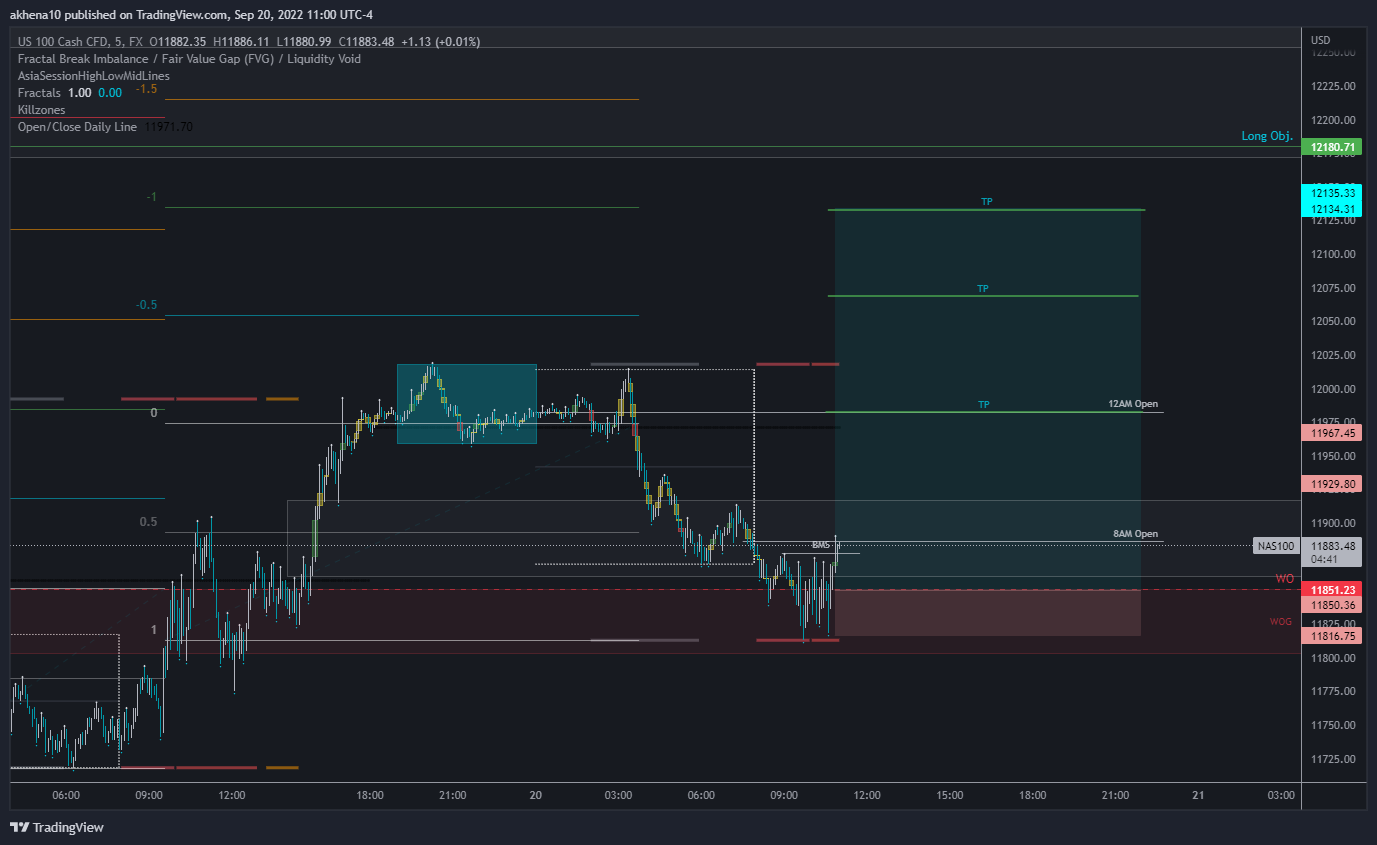1377x845 pixels.
Task: Click the BMS label near the price break
Action: pyautogui.click(x=821, y=545)
